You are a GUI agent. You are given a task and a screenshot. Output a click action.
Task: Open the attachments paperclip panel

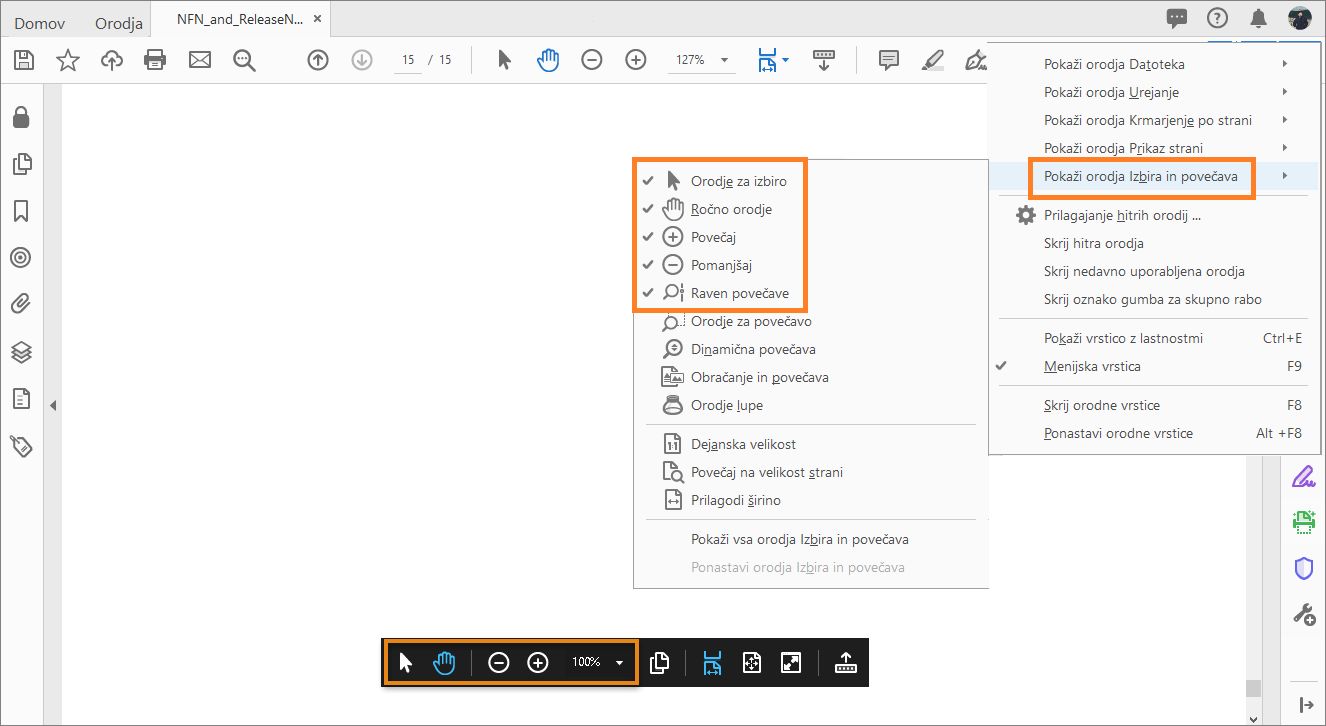coord(21,304)
